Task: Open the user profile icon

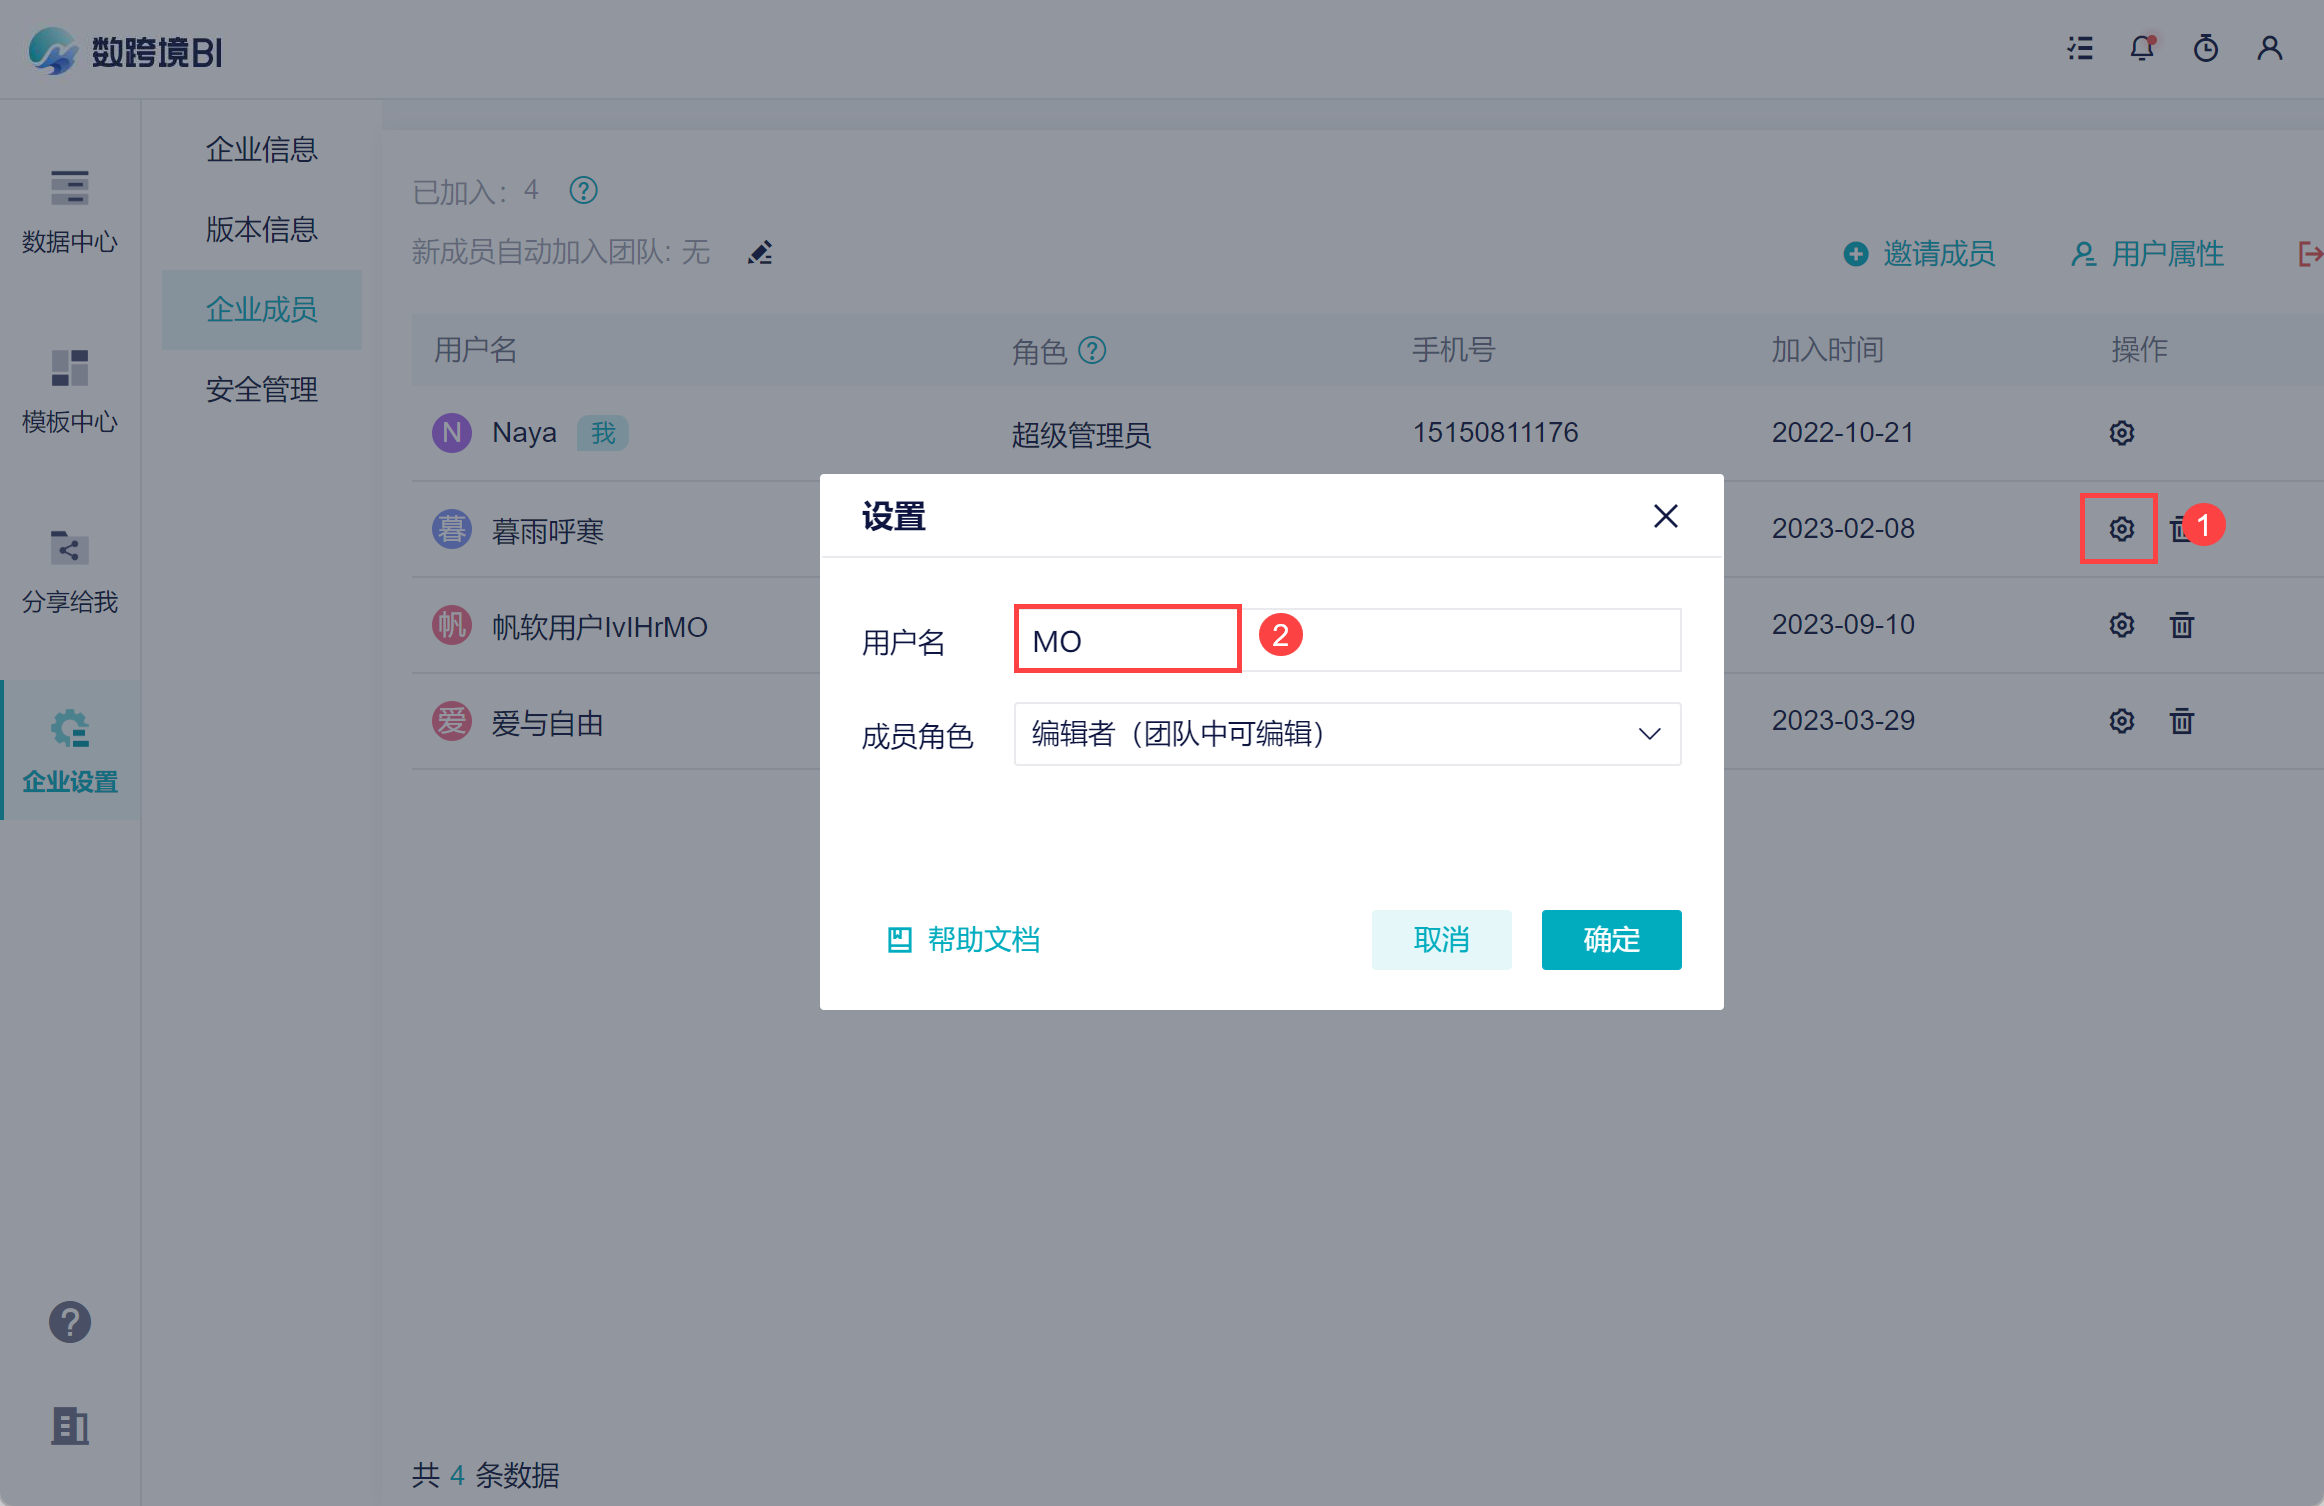Action: click(x=2270, y=48)
